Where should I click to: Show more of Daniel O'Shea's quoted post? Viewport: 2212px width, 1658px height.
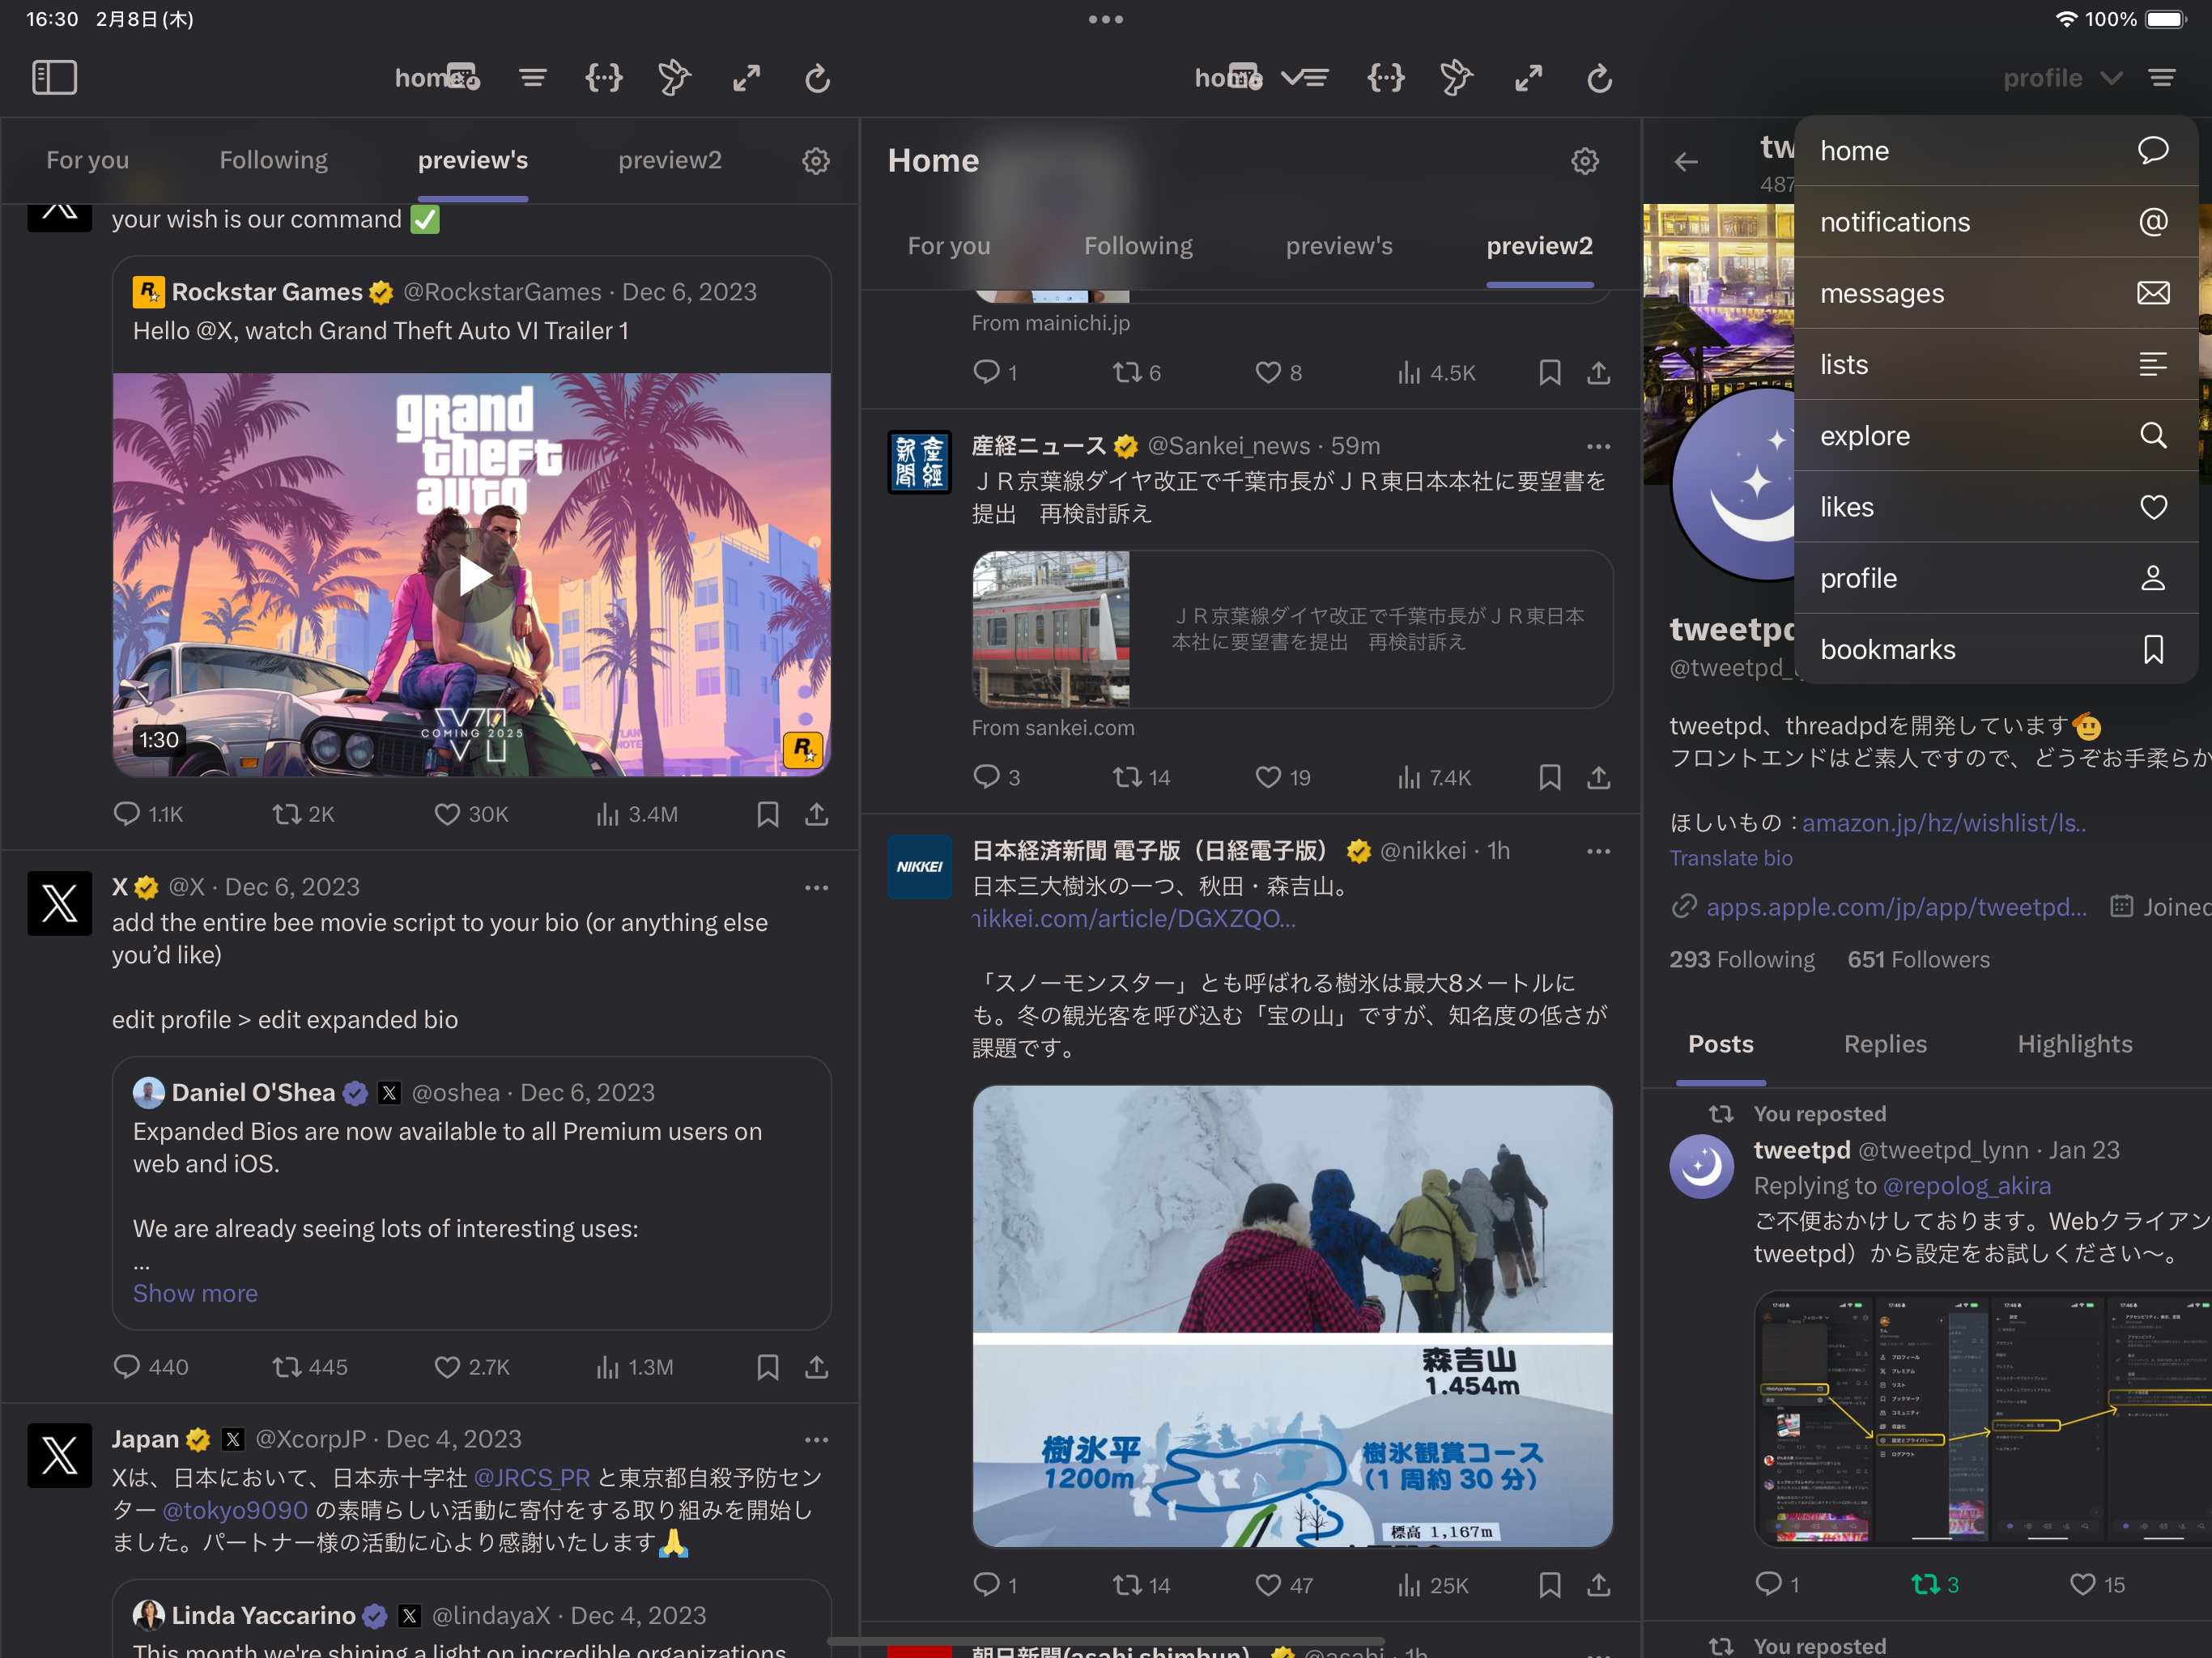point(195,1293)
